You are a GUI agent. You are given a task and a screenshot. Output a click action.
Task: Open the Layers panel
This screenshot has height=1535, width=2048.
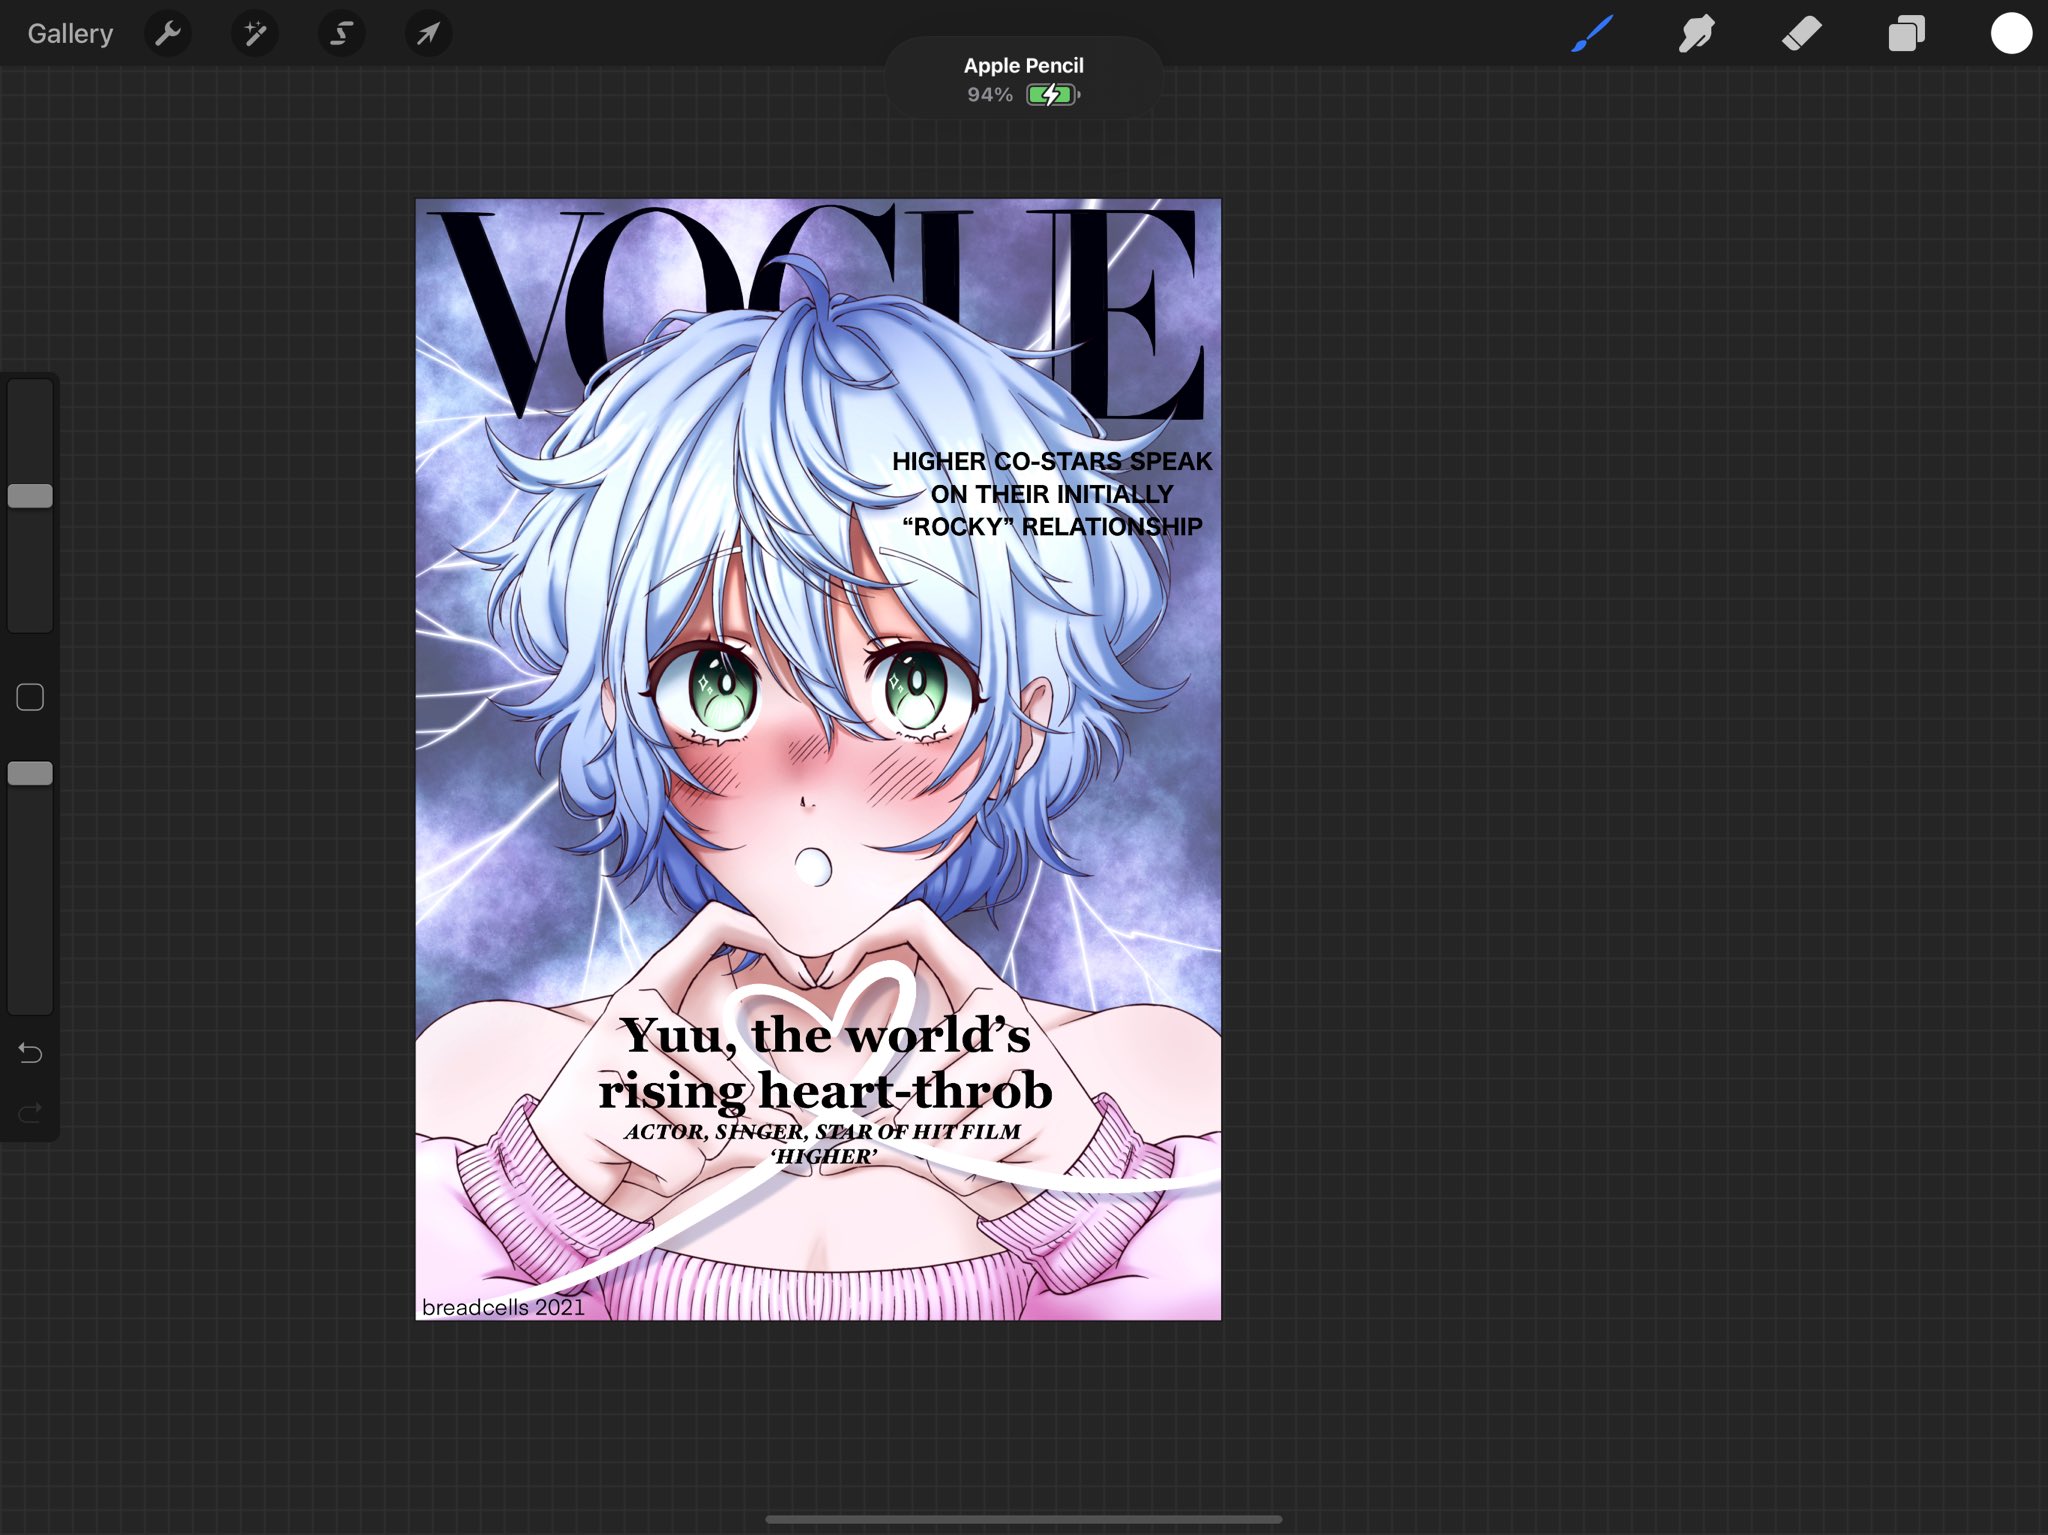coord(1906,34)
